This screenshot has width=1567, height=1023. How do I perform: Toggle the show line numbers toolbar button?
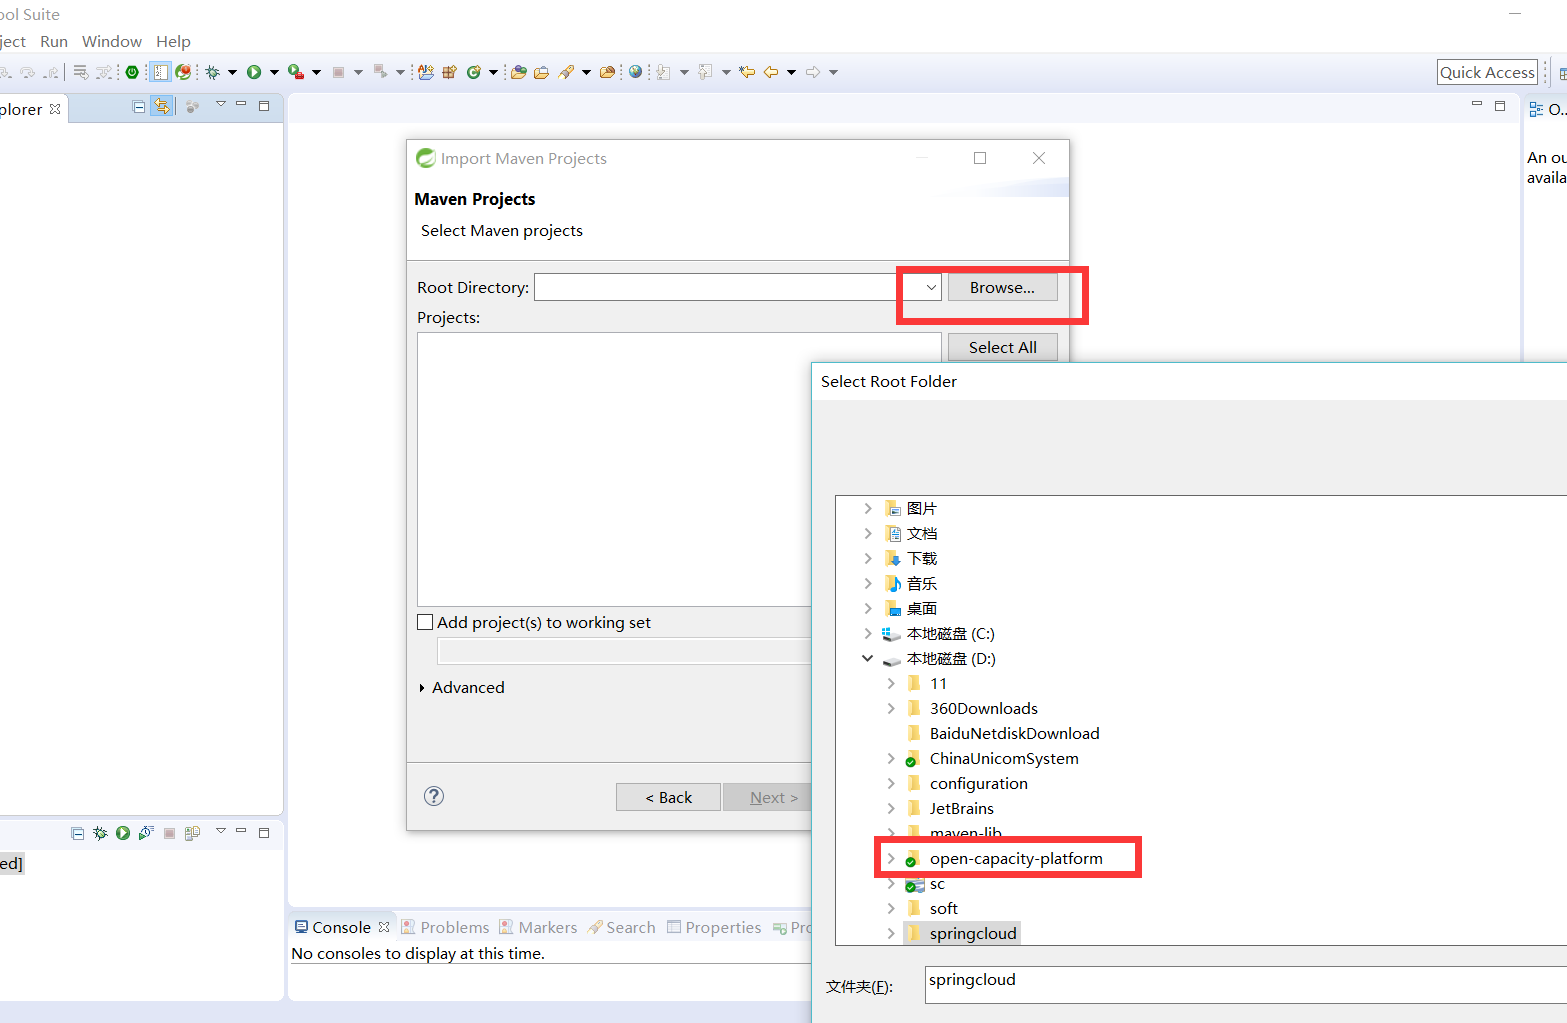[x=160, y=72]
